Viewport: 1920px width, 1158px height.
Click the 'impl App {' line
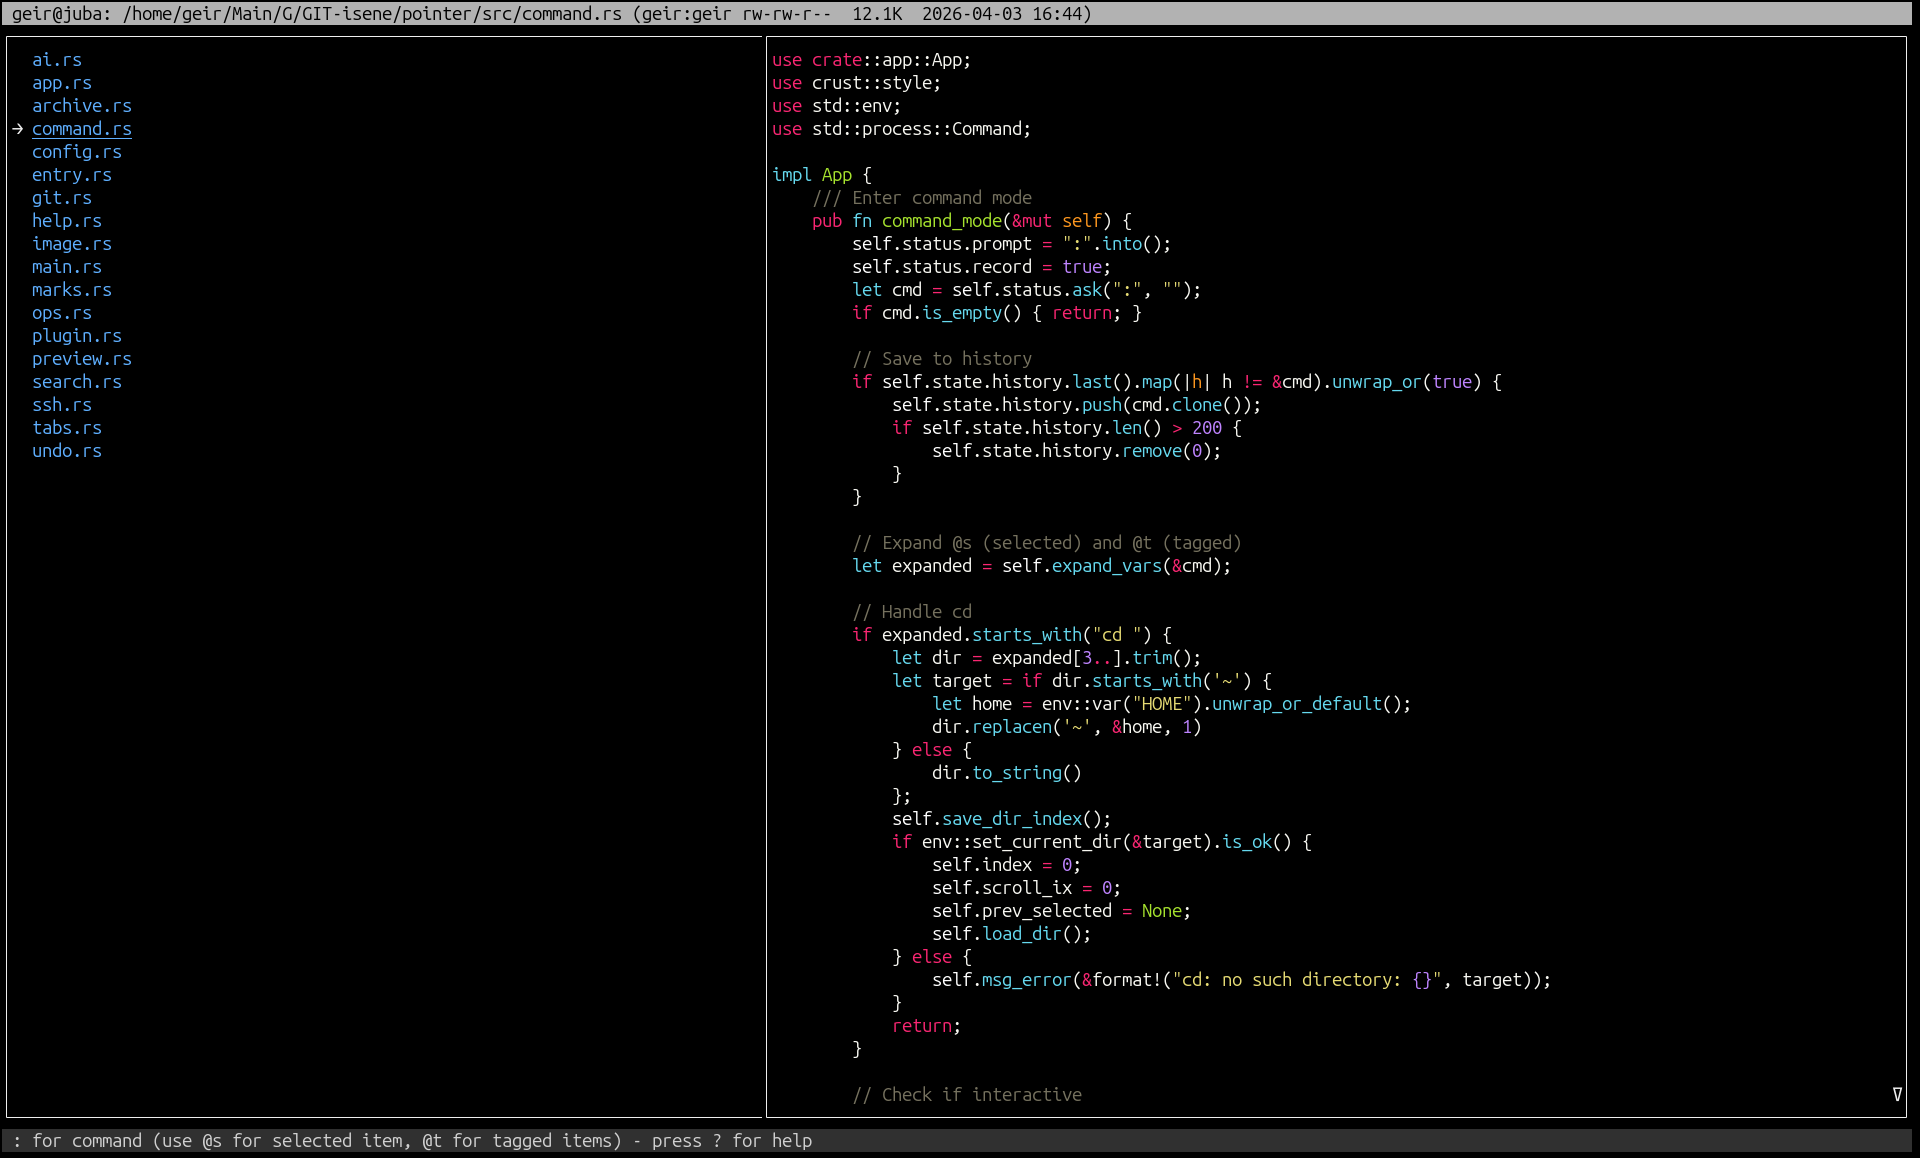(822, 175)
